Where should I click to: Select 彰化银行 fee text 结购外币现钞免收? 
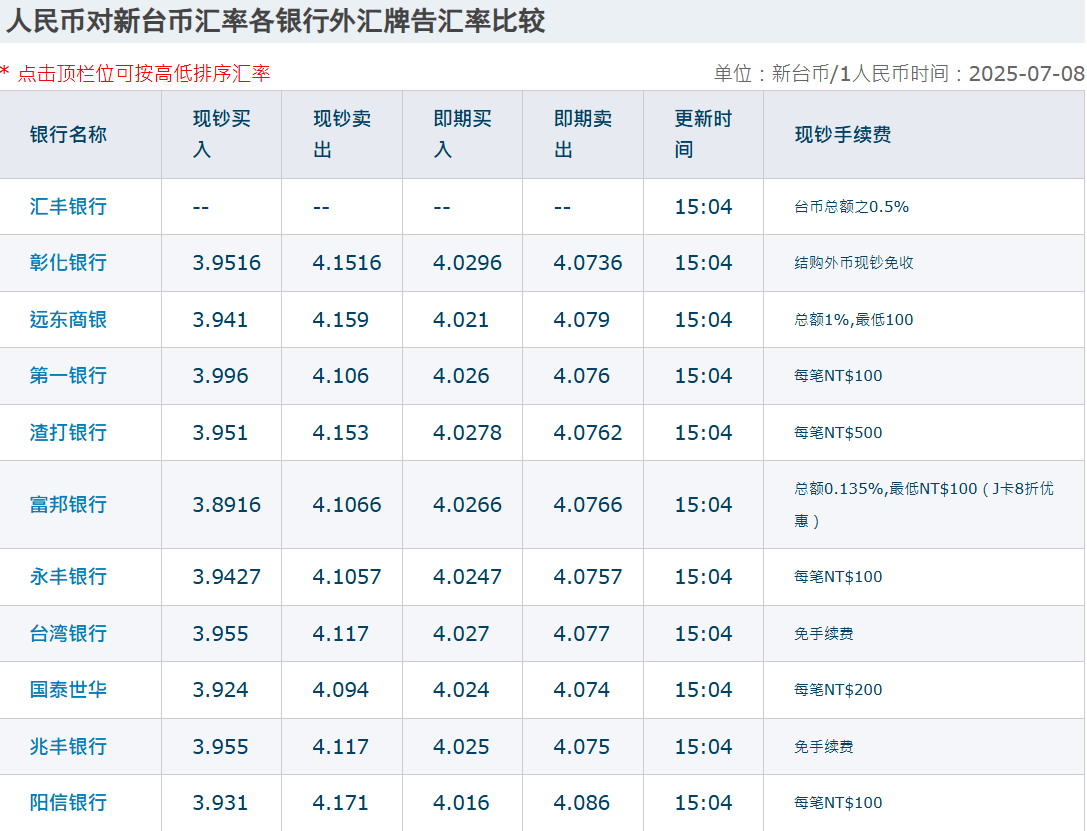click(853, 263)
